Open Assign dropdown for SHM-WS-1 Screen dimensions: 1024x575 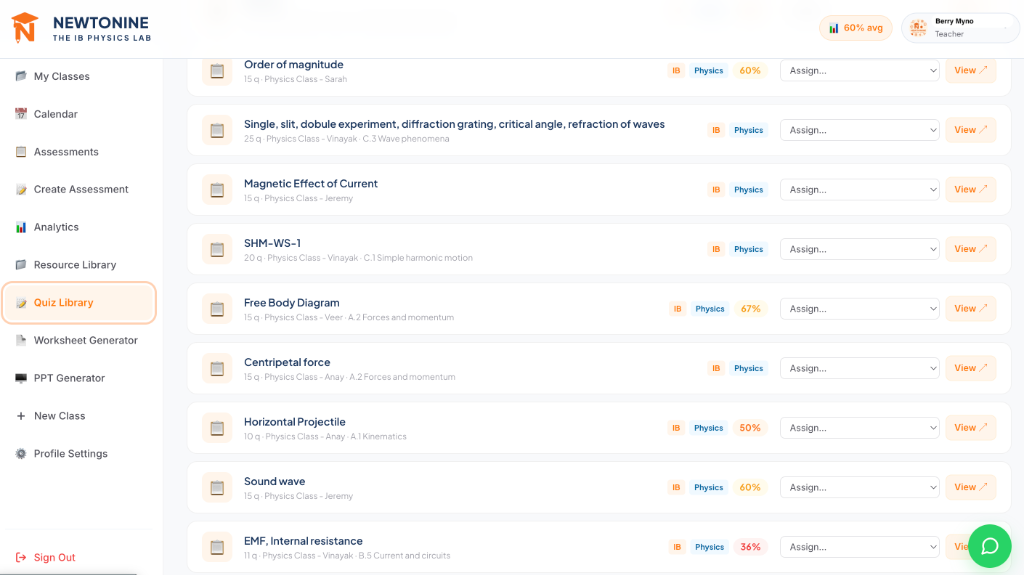coord(859,249)
